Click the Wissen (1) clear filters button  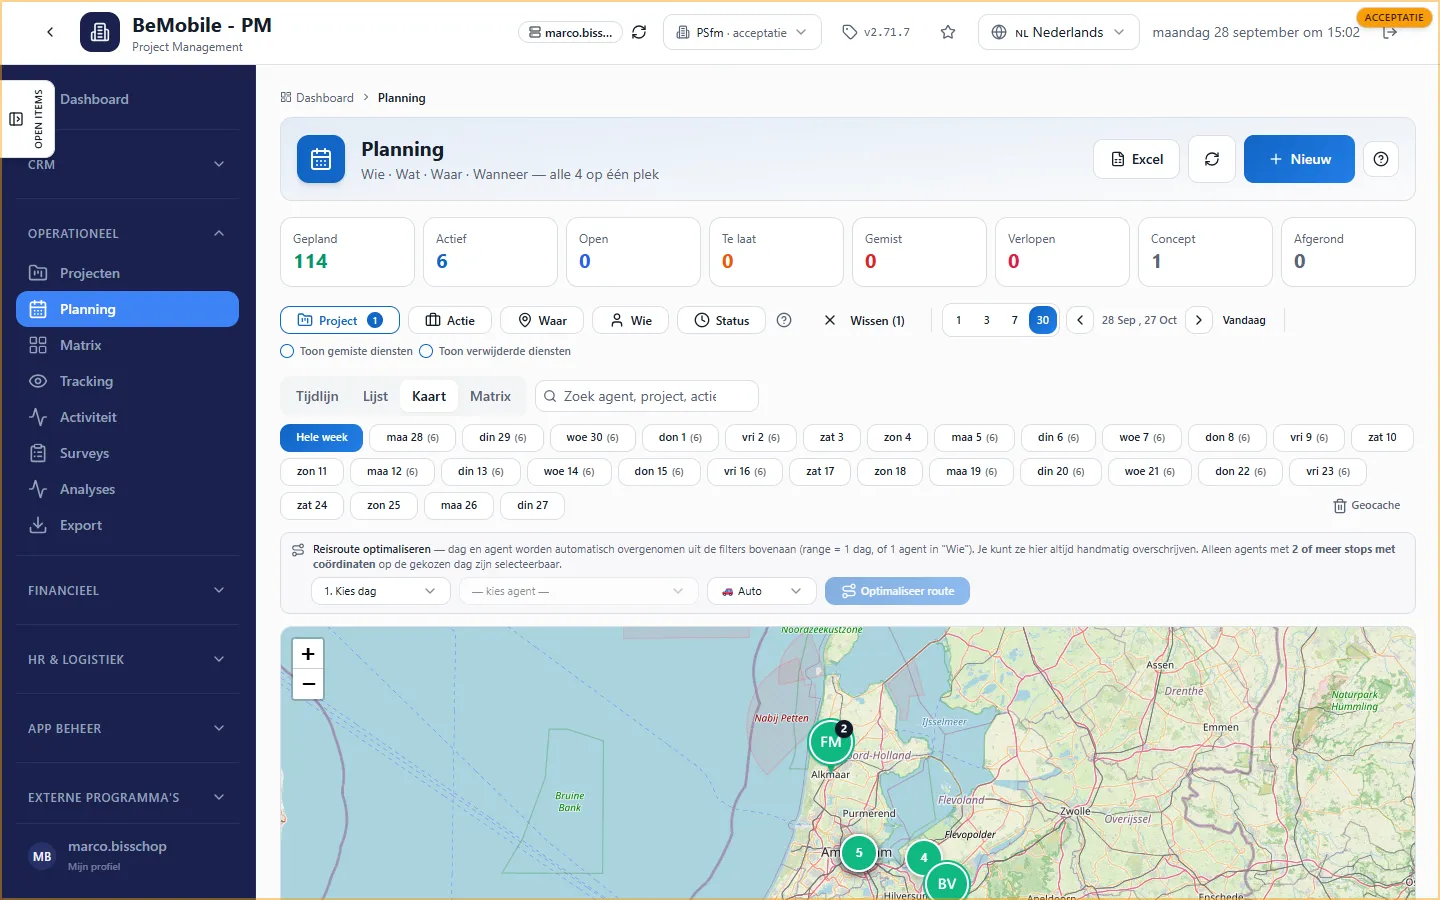click(865, 320)
